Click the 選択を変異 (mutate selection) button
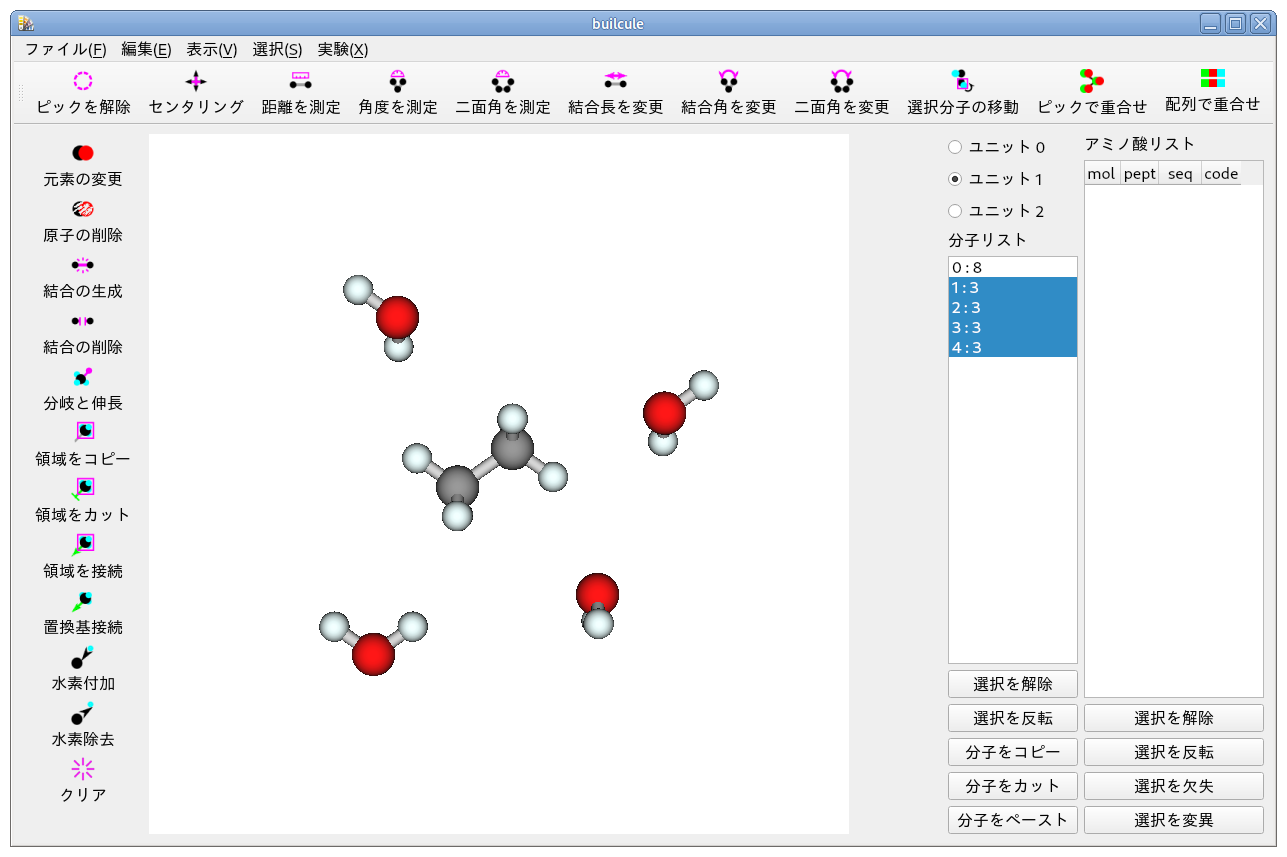Viewport: 1287px width, 857px height. coord(1172,819)
